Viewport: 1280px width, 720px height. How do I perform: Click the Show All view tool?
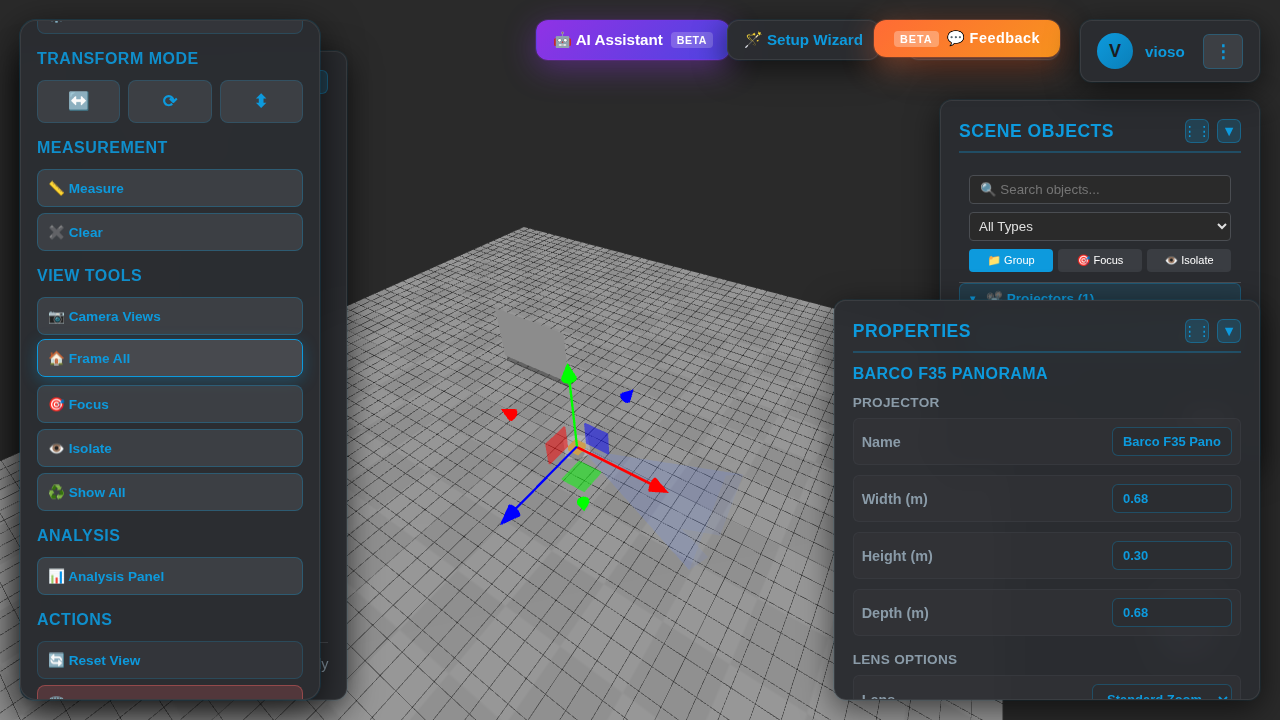click(169, 492)
